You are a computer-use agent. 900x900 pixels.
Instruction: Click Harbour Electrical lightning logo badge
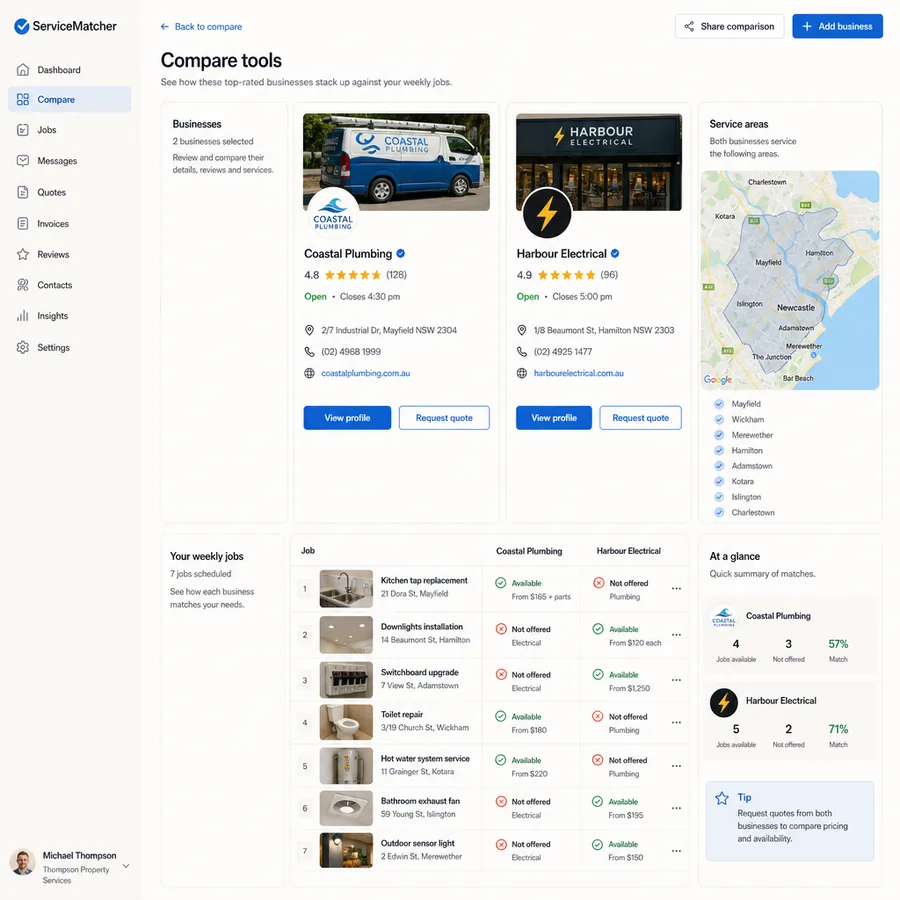[x=547, y=213]
